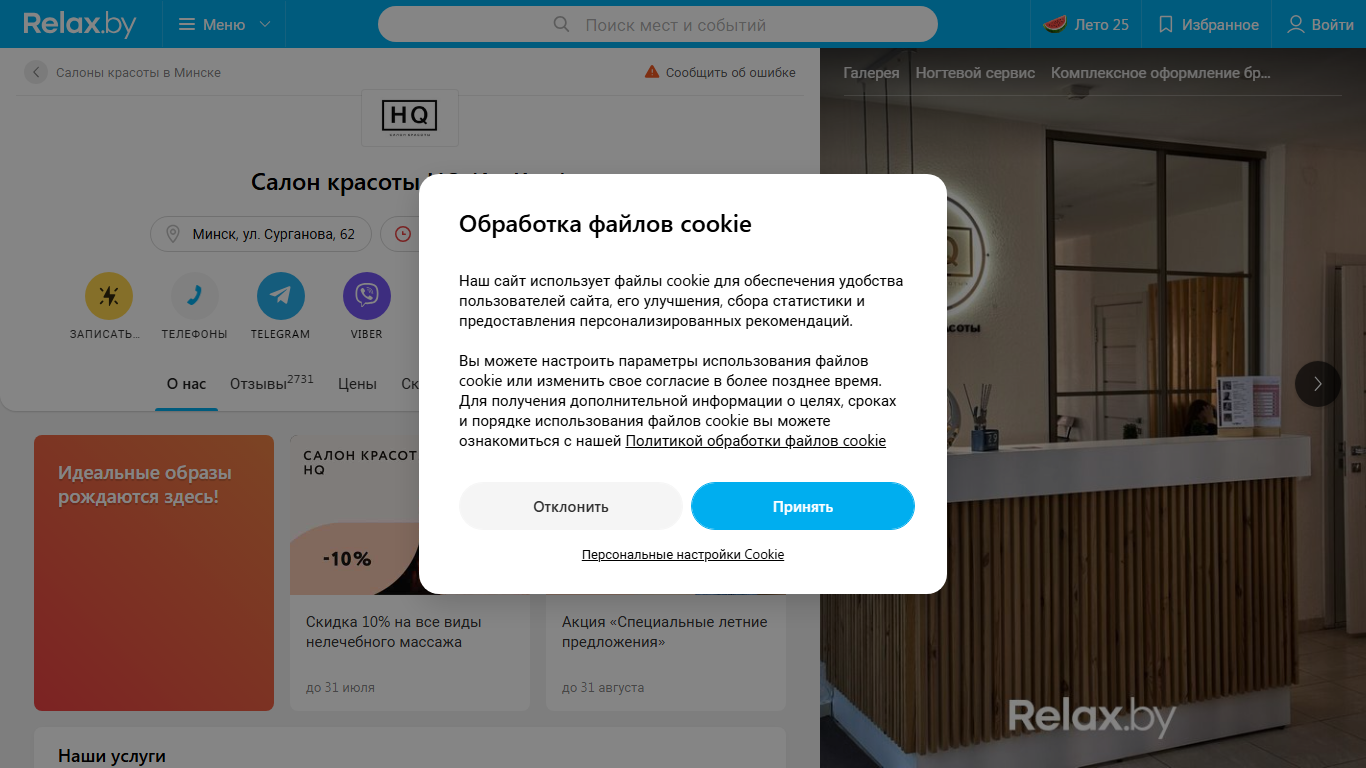Select the Ногтевой сервис gallery tab
Viewport: 1366px width, 768px height.
point(975,73)
